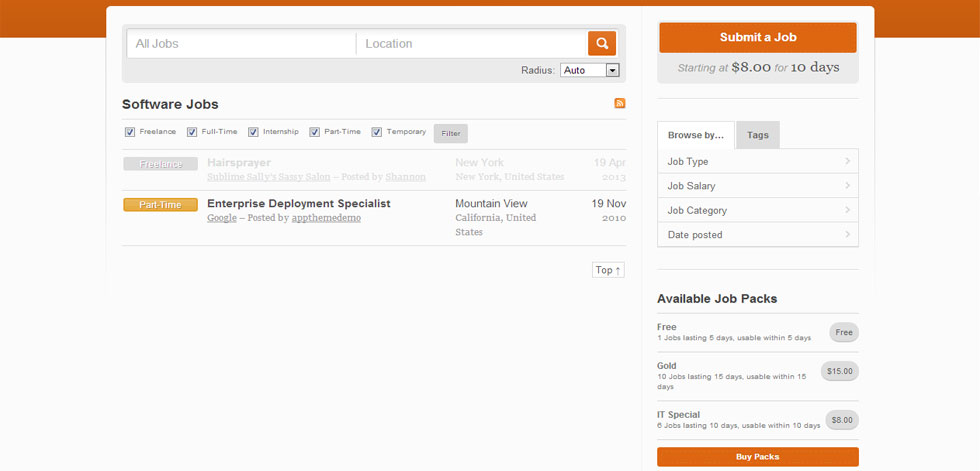Image resolution: width=980 pixels, height=471 pixels.
Task: Open the Software Jobs RSS feed icon
Action: [x=619, y=104]
